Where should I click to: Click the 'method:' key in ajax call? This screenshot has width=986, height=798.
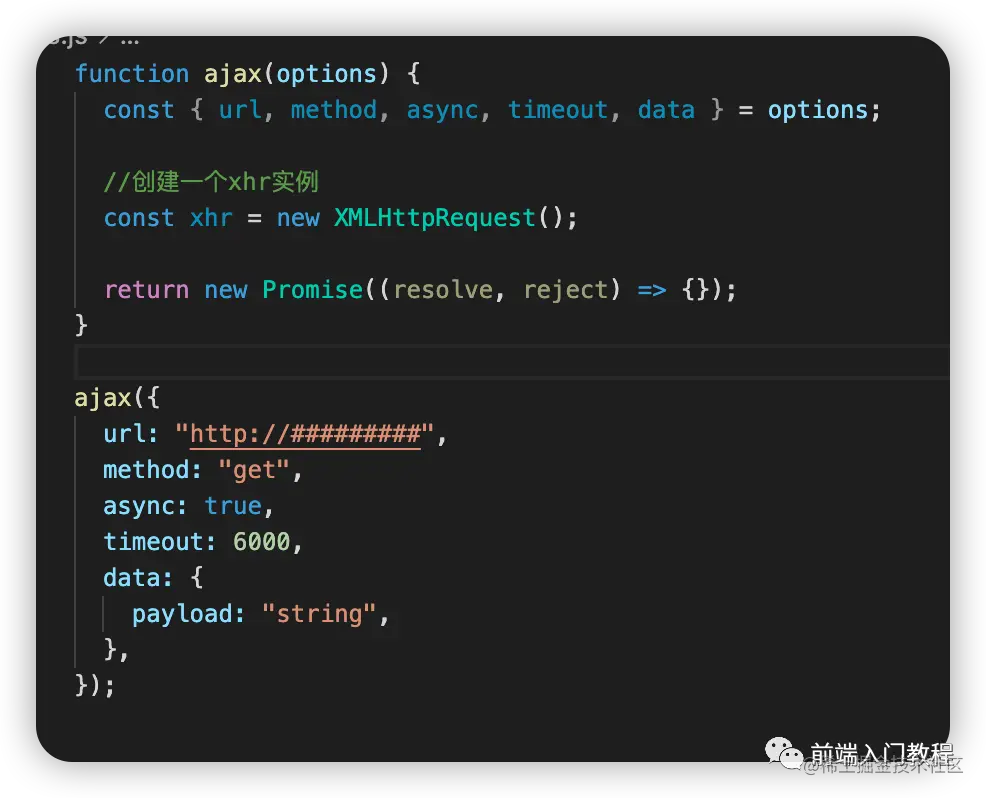coord(152,470)
